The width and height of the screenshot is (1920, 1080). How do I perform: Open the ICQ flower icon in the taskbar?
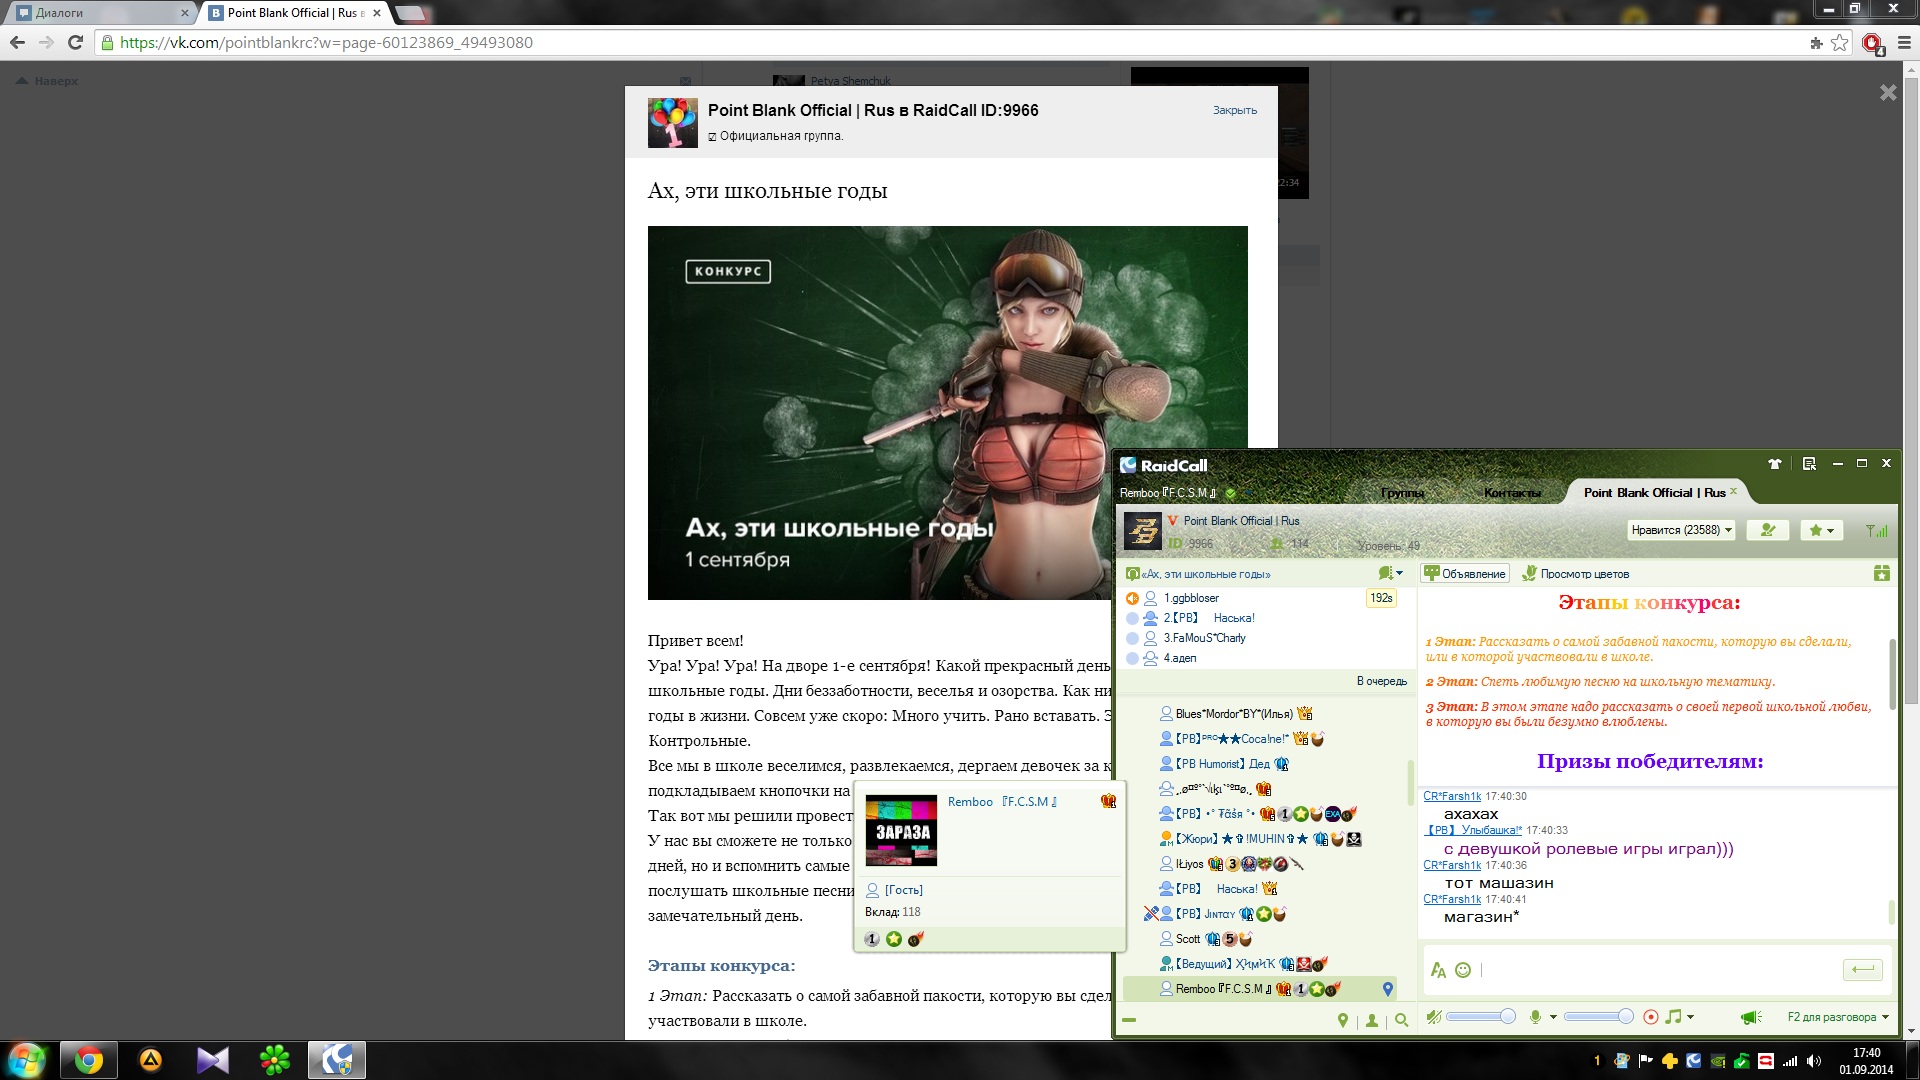point(274,1060)
